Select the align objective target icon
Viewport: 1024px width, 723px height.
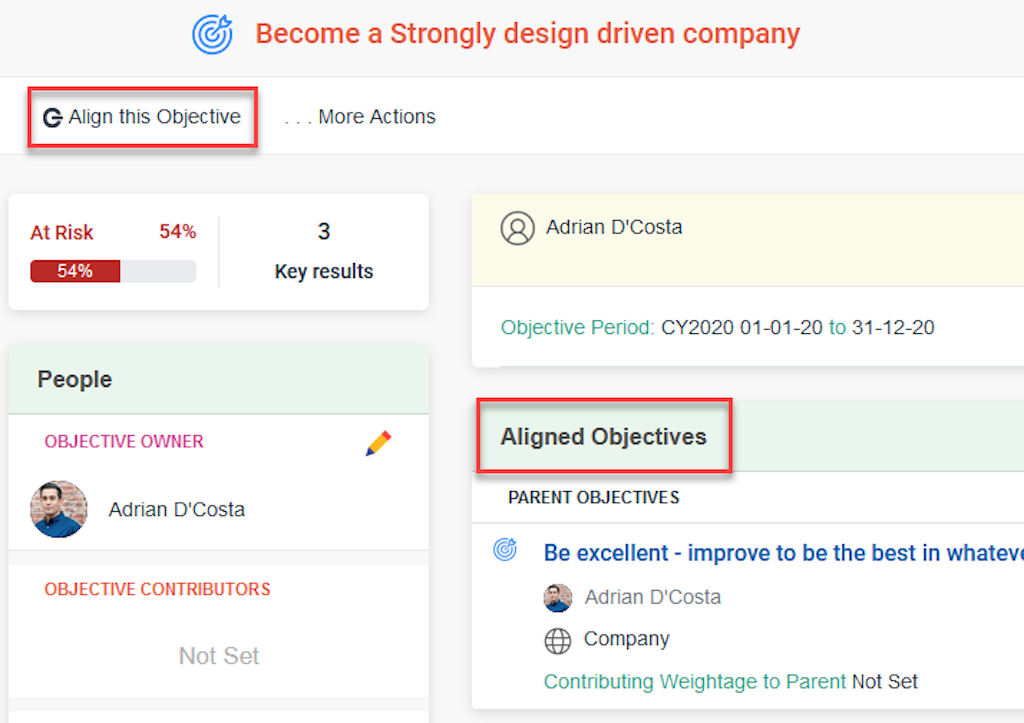pyautogui.click(x=51, y=117)
